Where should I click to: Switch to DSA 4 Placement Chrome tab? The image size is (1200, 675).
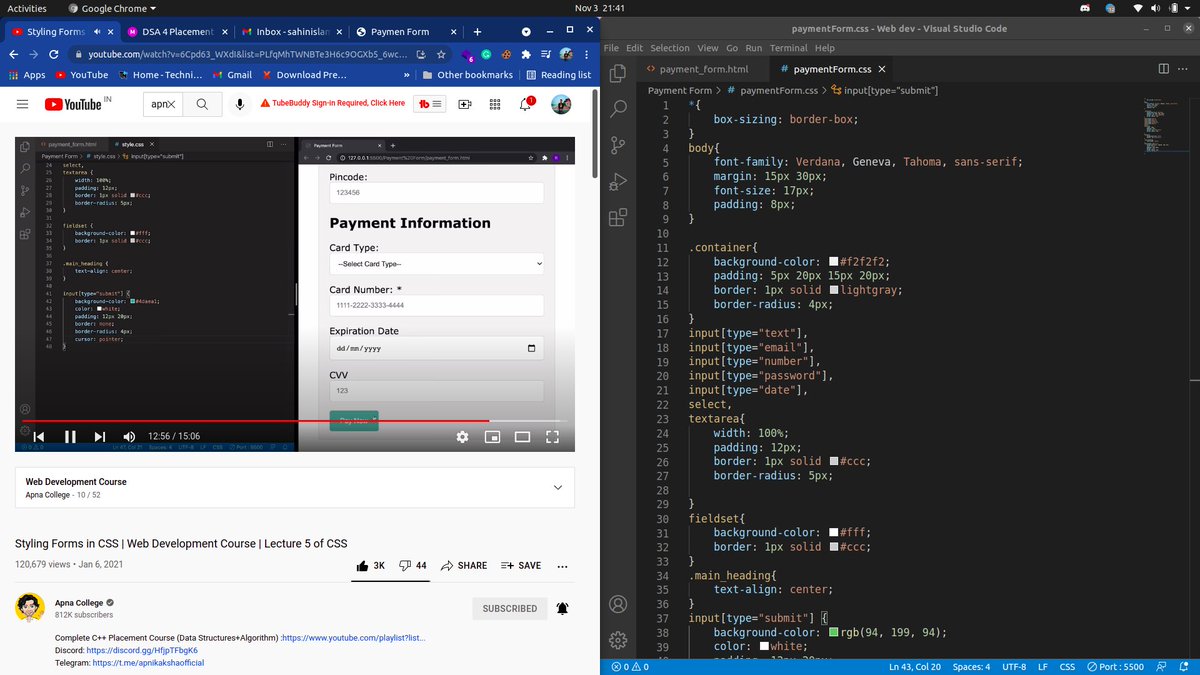178,32
